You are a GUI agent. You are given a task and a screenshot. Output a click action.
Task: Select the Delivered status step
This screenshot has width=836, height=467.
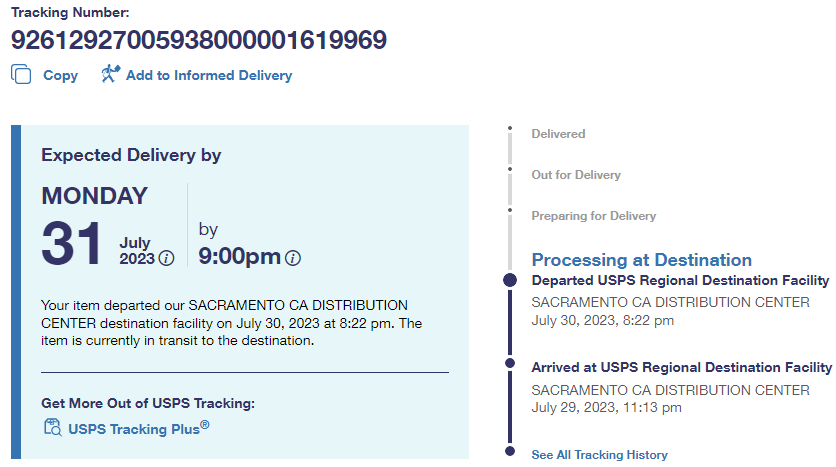[x=558, y=134]
